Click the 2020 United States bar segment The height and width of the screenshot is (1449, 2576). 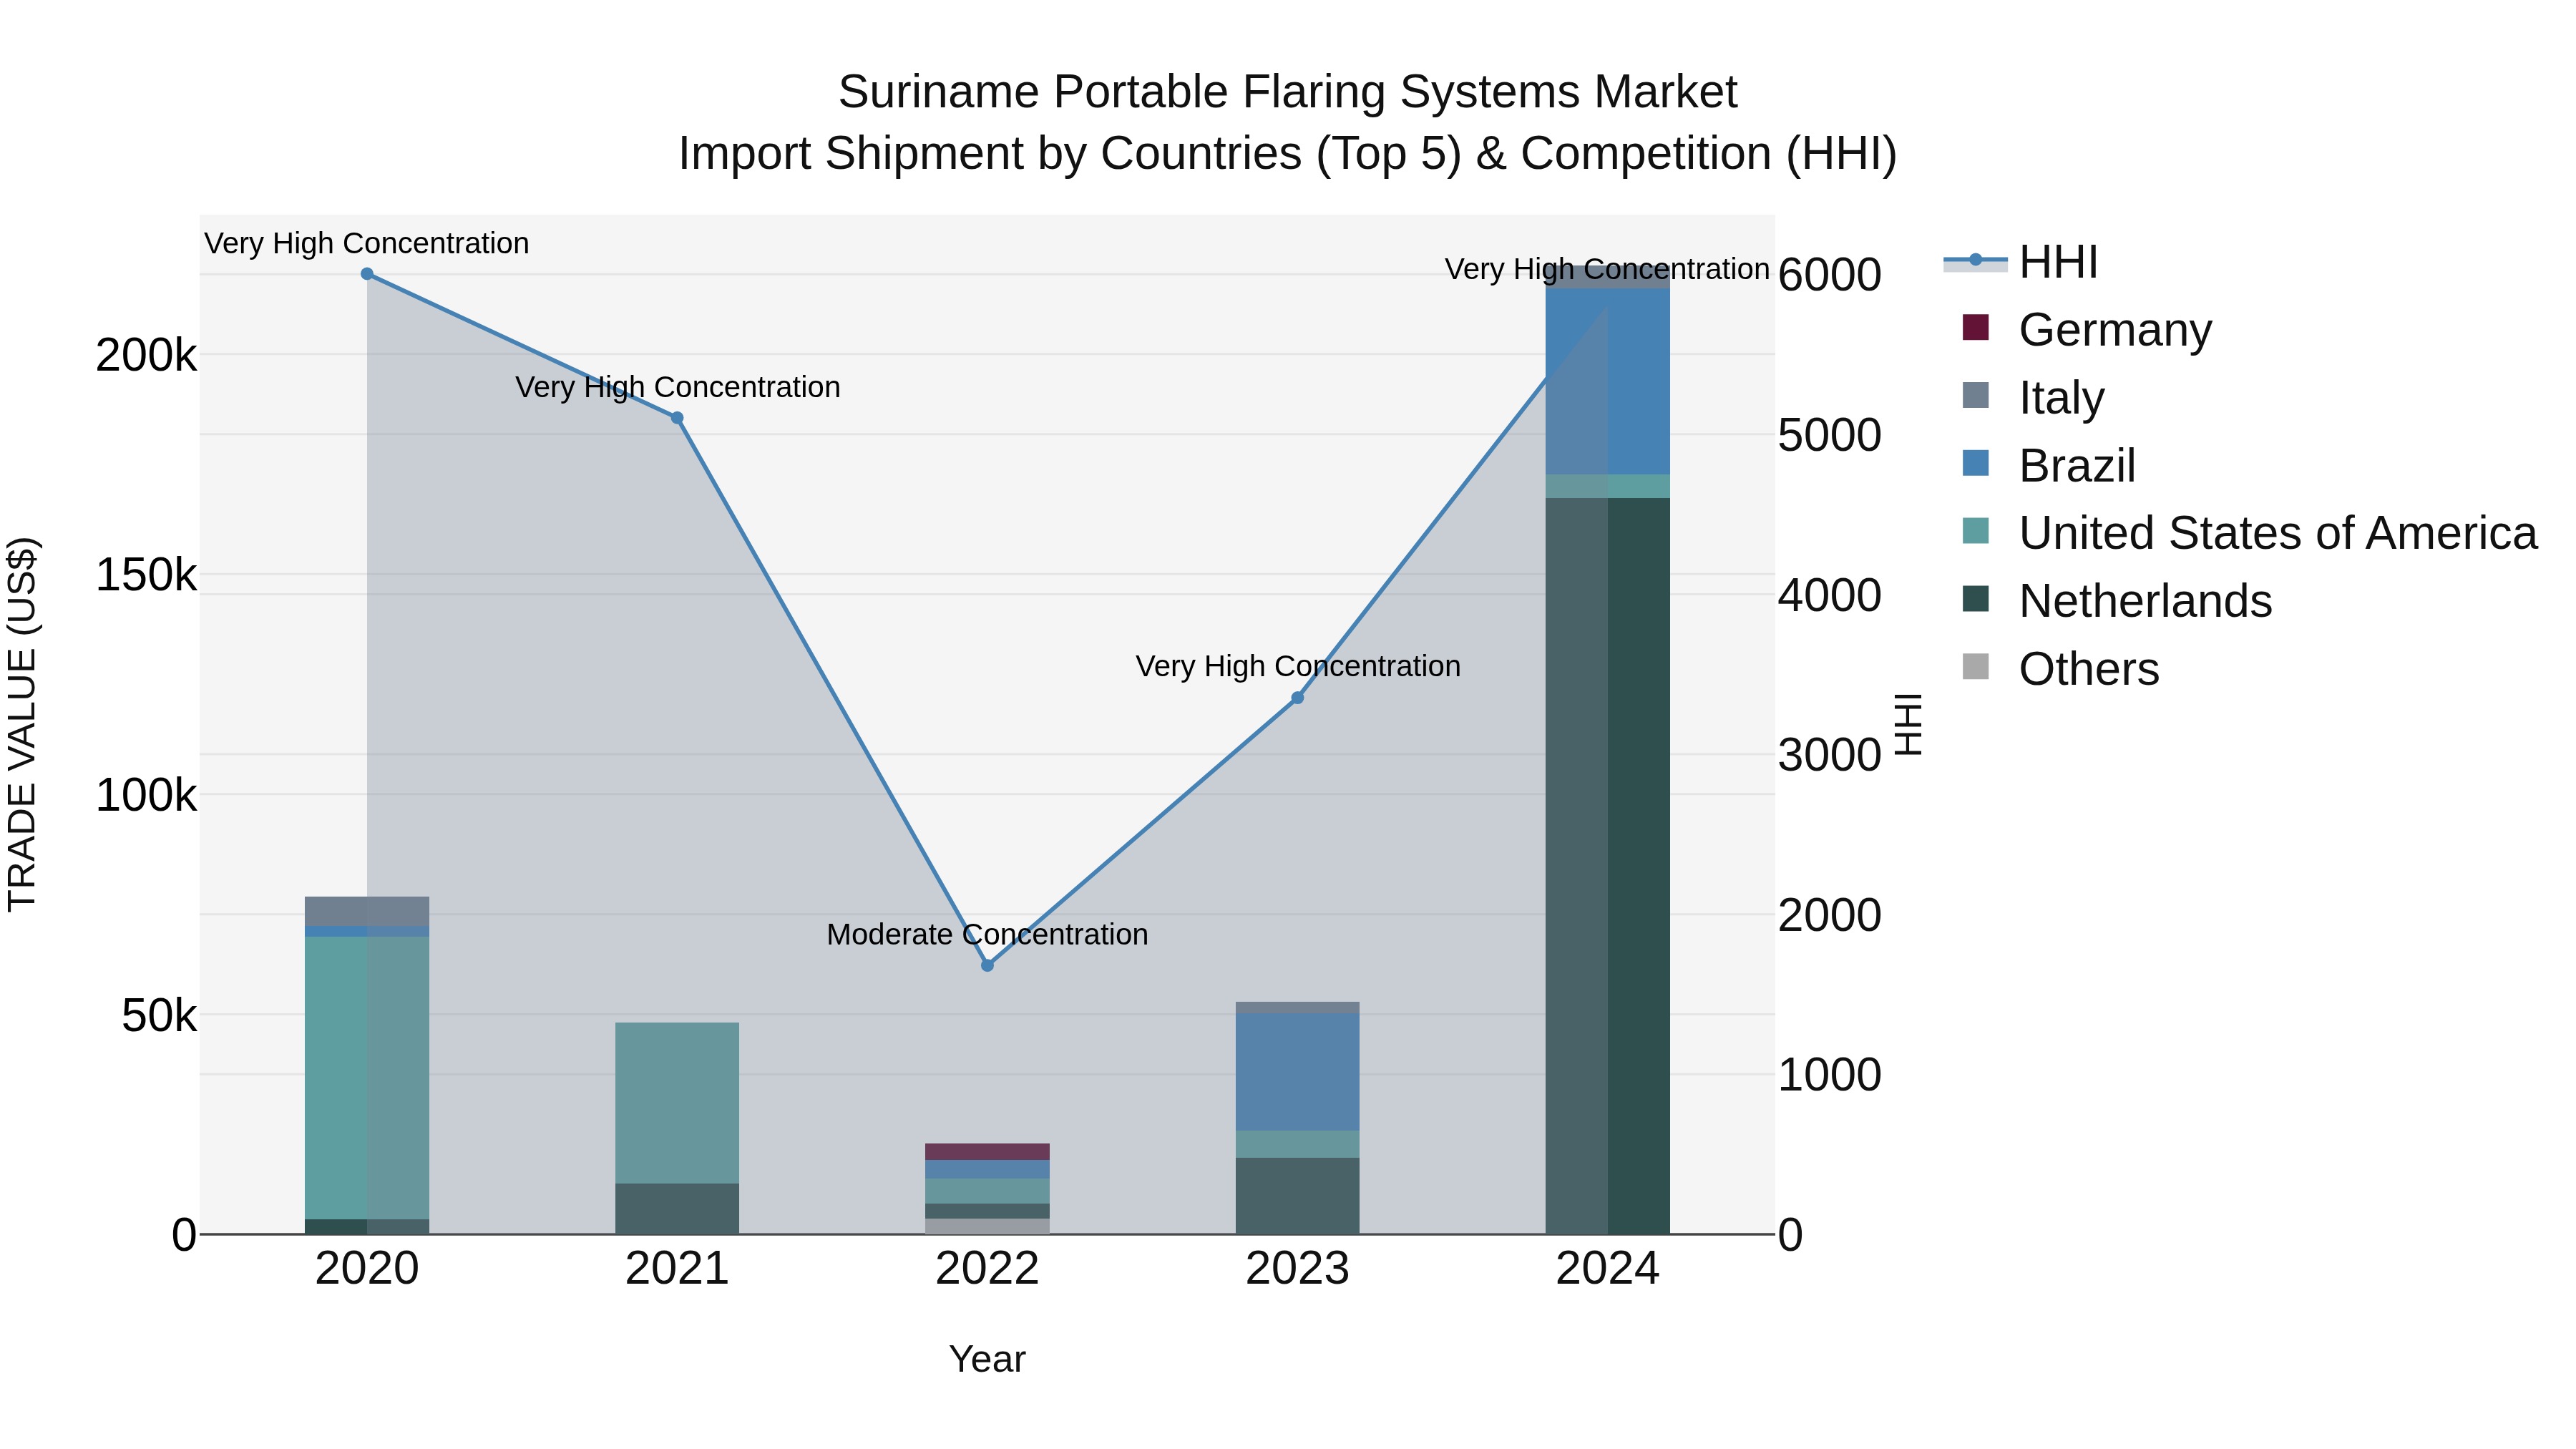coord(367,1078)
